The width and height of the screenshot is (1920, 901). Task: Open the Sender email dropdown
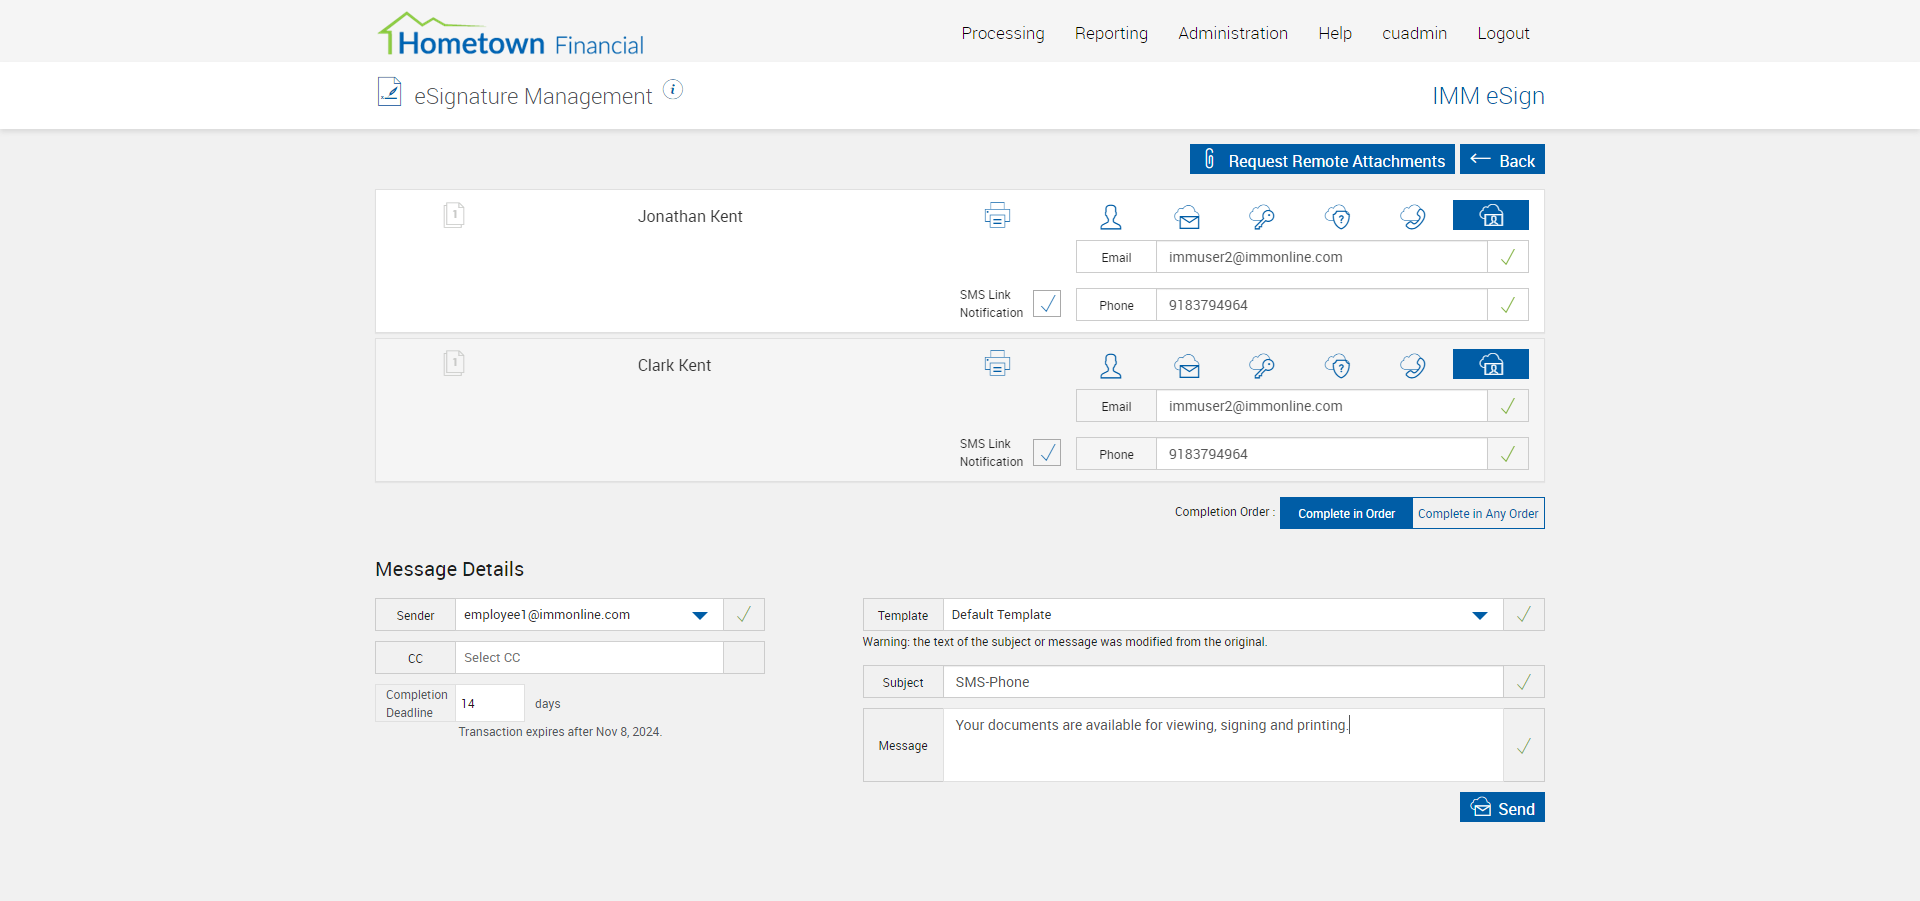pos(699,615)
